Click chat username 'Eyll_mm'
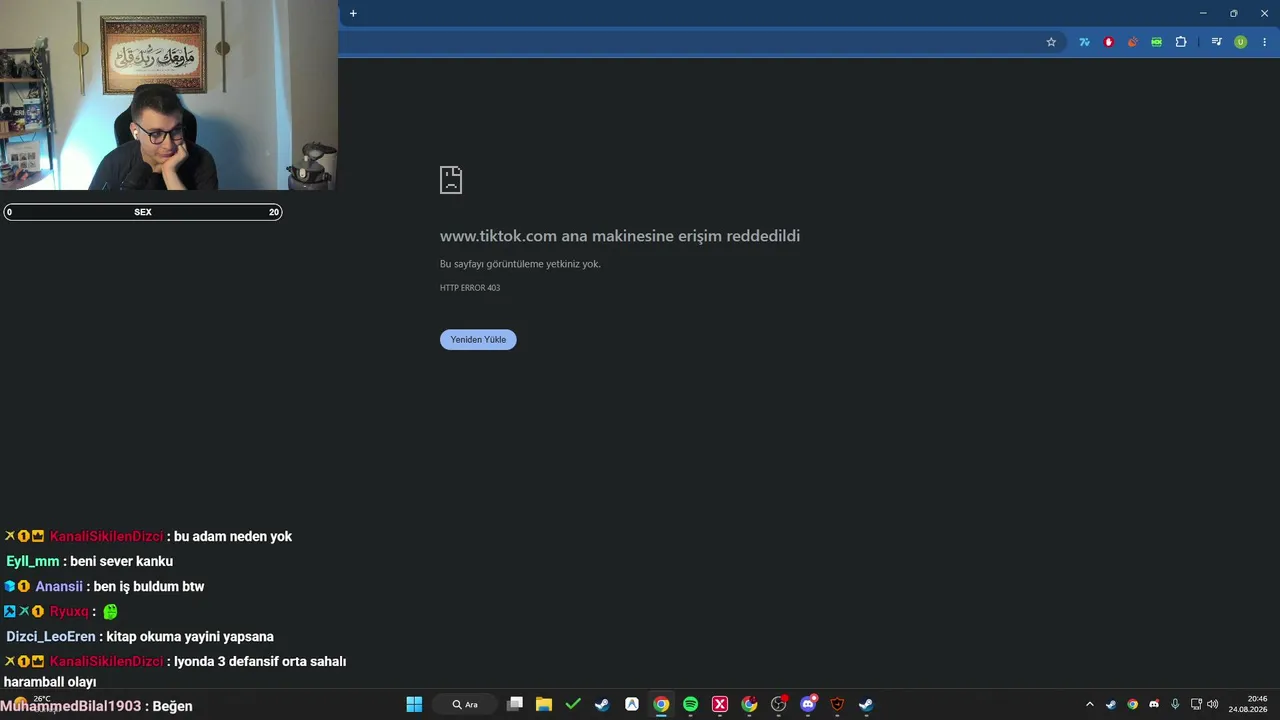Viewport: 1280px width, 720px height. click(33, 561)
